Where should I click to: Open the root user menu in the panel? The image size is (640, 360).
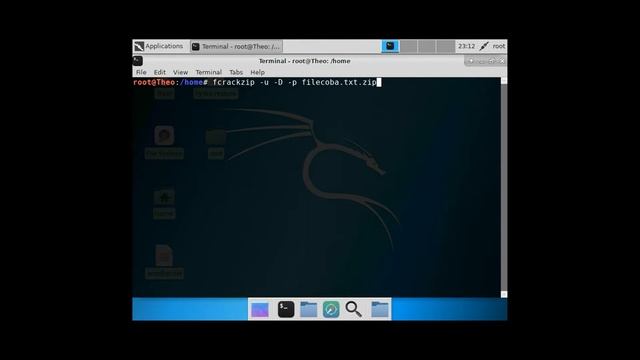pyautogui.click(x=499, y=46)
